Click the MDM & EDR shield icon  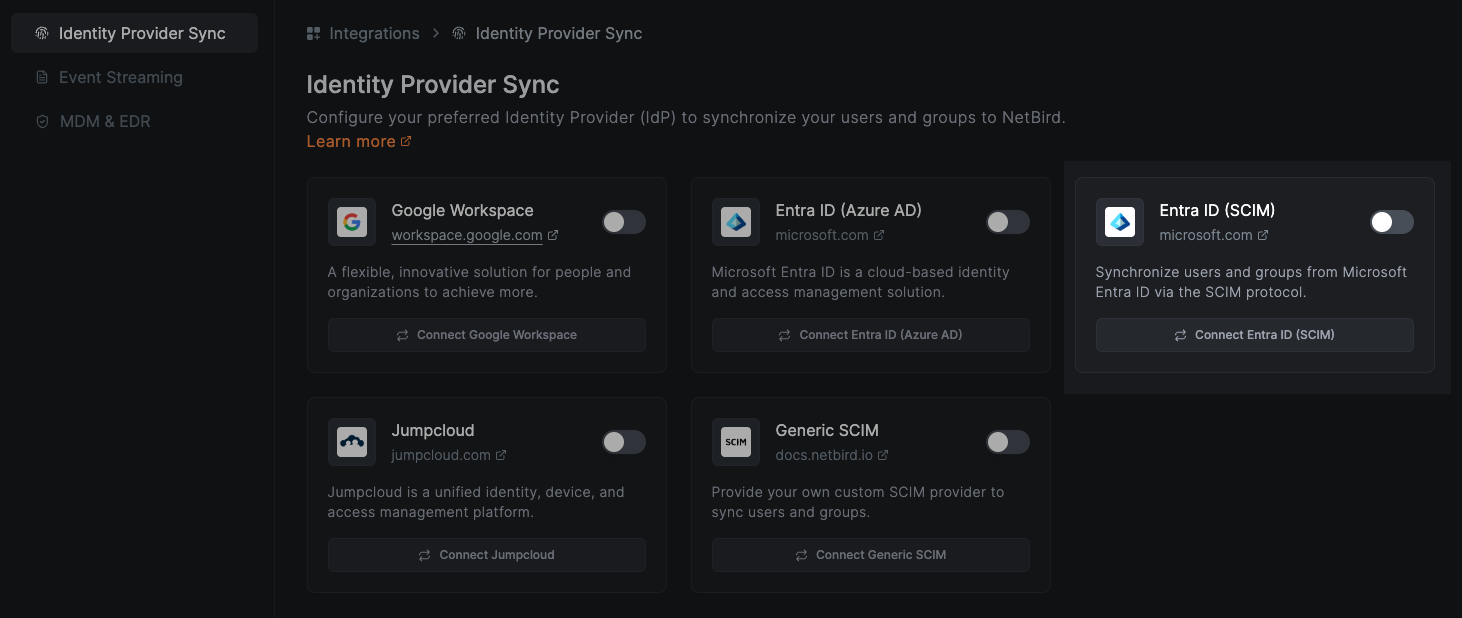coord(42,121)
